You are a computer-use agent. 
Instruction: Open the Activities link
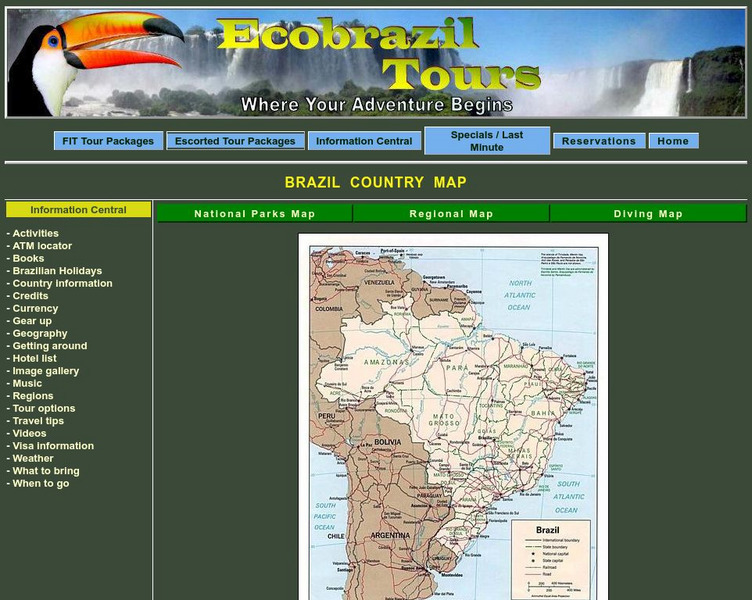(x=35, y=233)
